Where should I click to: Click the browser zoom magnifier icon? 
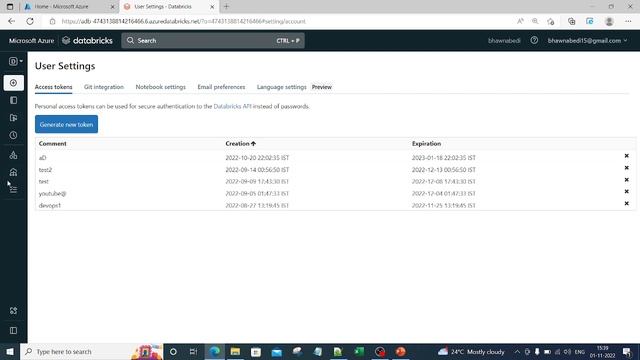(x=535, y=21)
